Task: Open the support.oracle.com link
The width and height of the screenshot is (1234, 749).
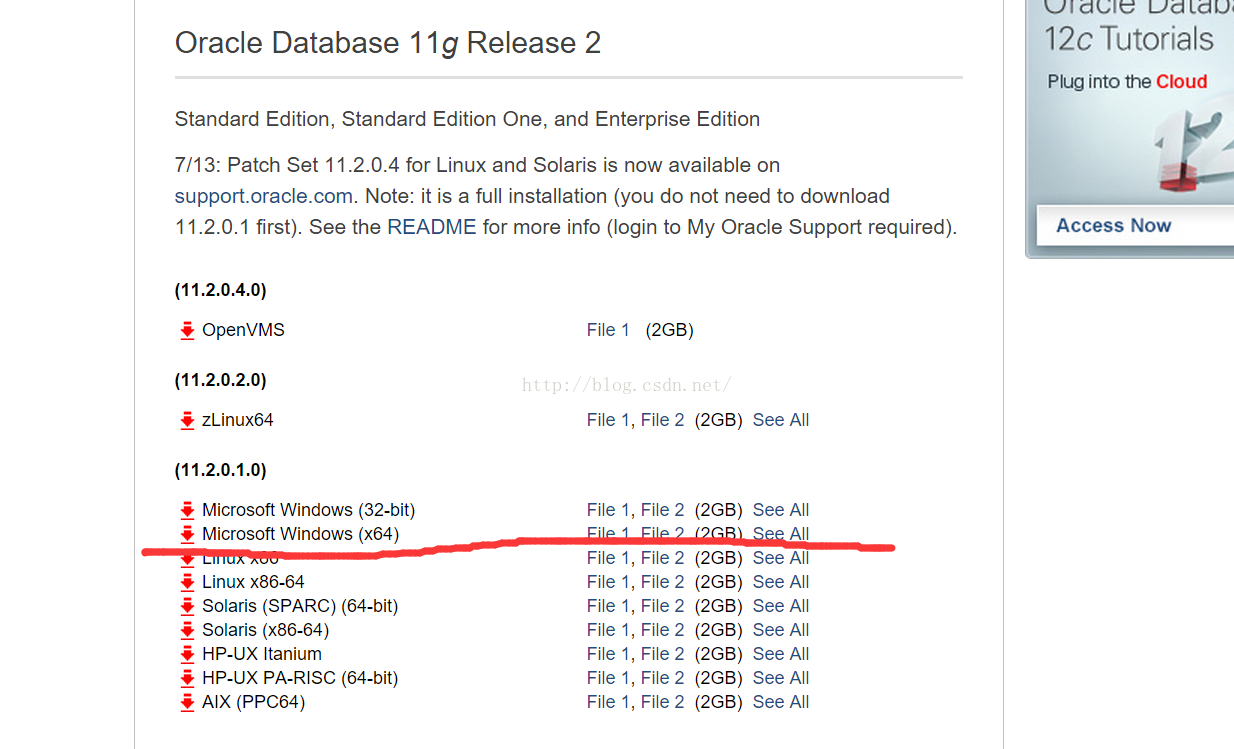Action: [x=263, y=196]
